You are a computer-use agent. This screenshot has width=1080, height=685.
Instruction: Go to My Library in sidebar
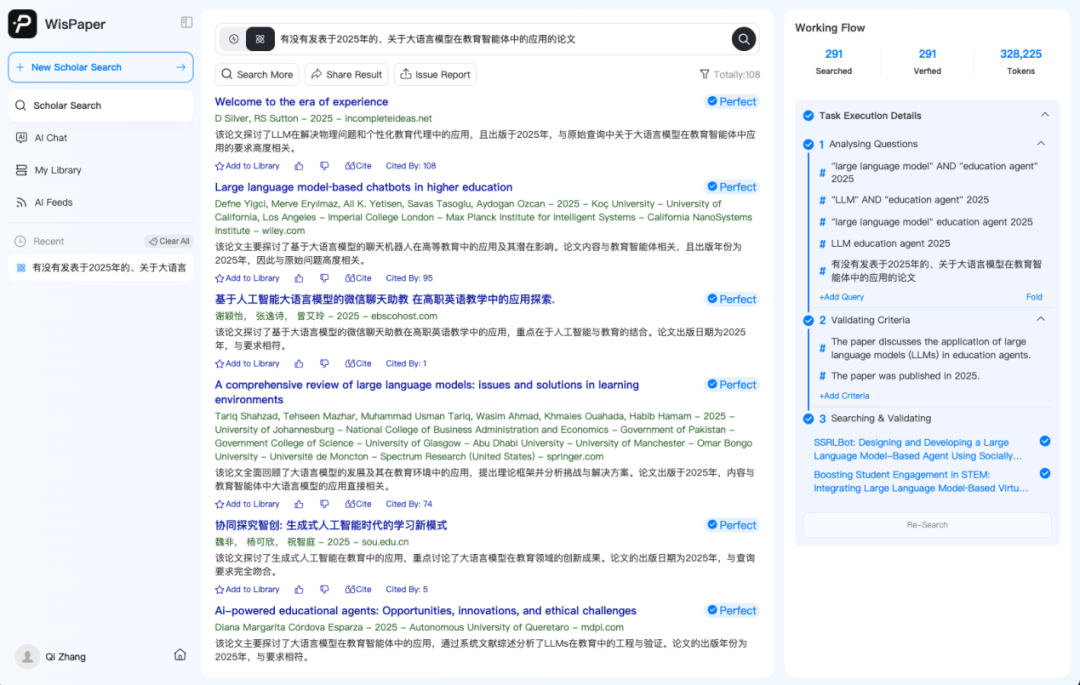pyautogui.click(x=57, y=170)
